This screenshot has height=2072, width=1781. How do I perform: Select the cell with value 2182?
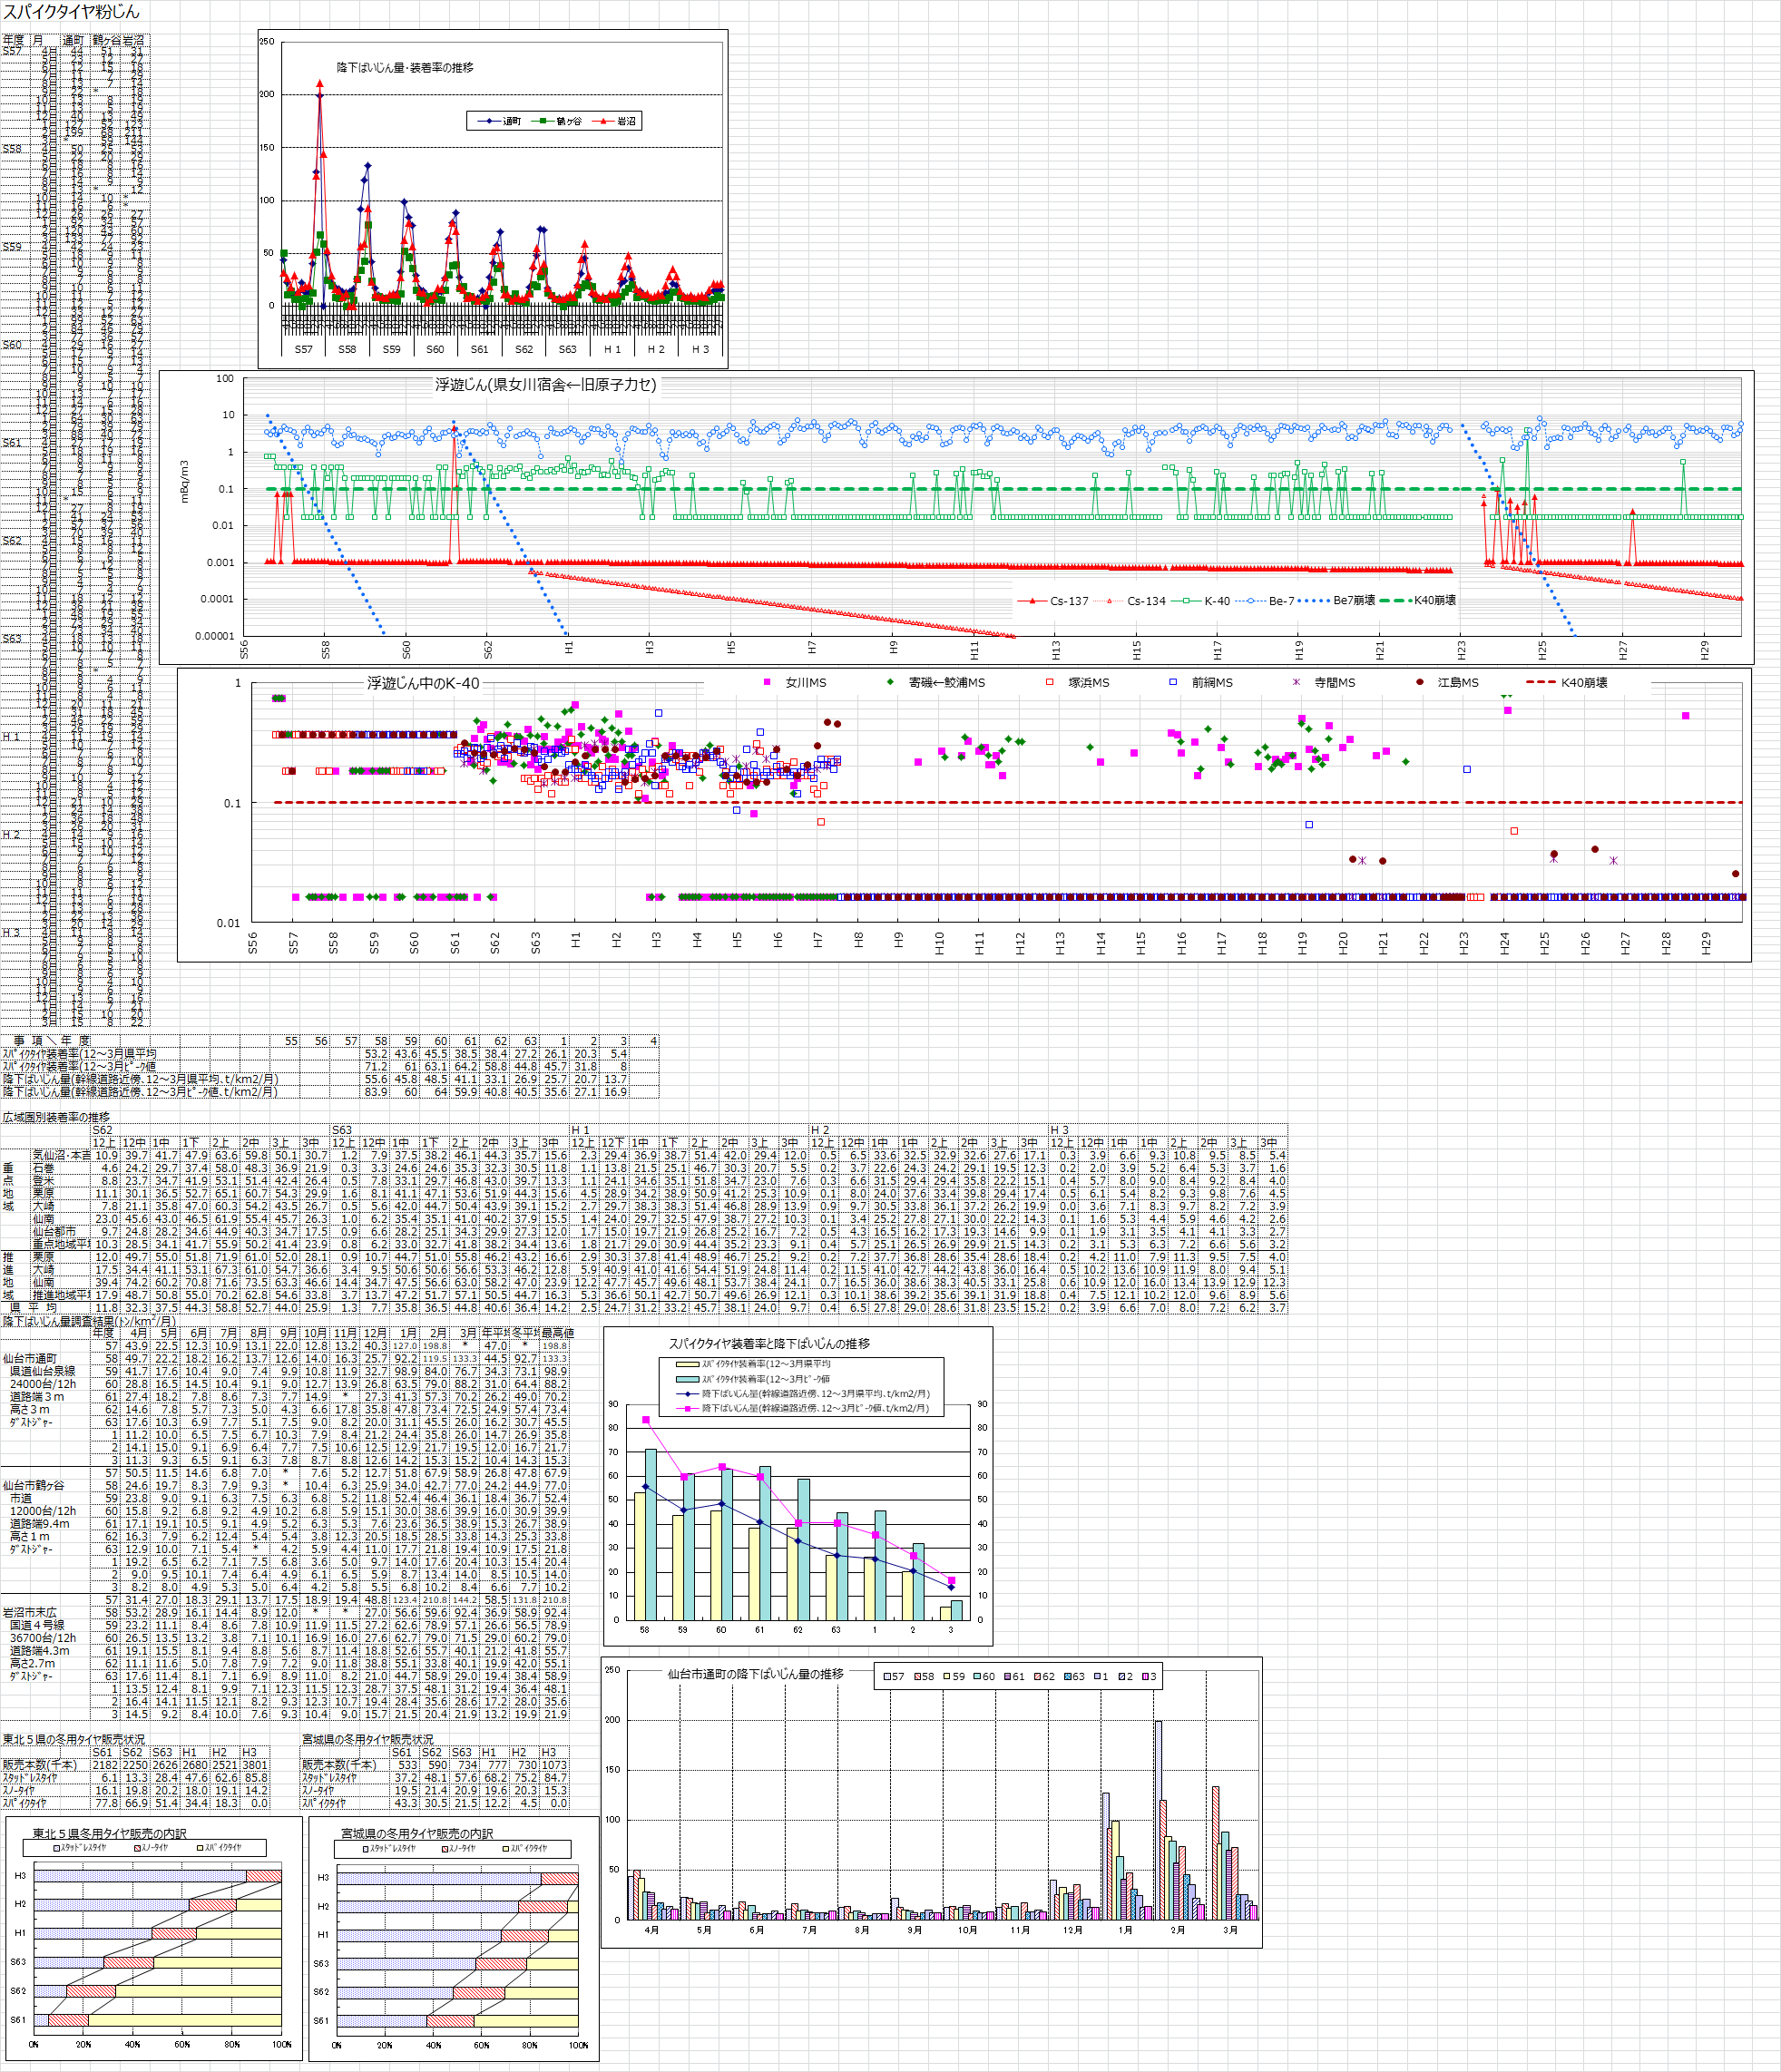click(105, 1765)
